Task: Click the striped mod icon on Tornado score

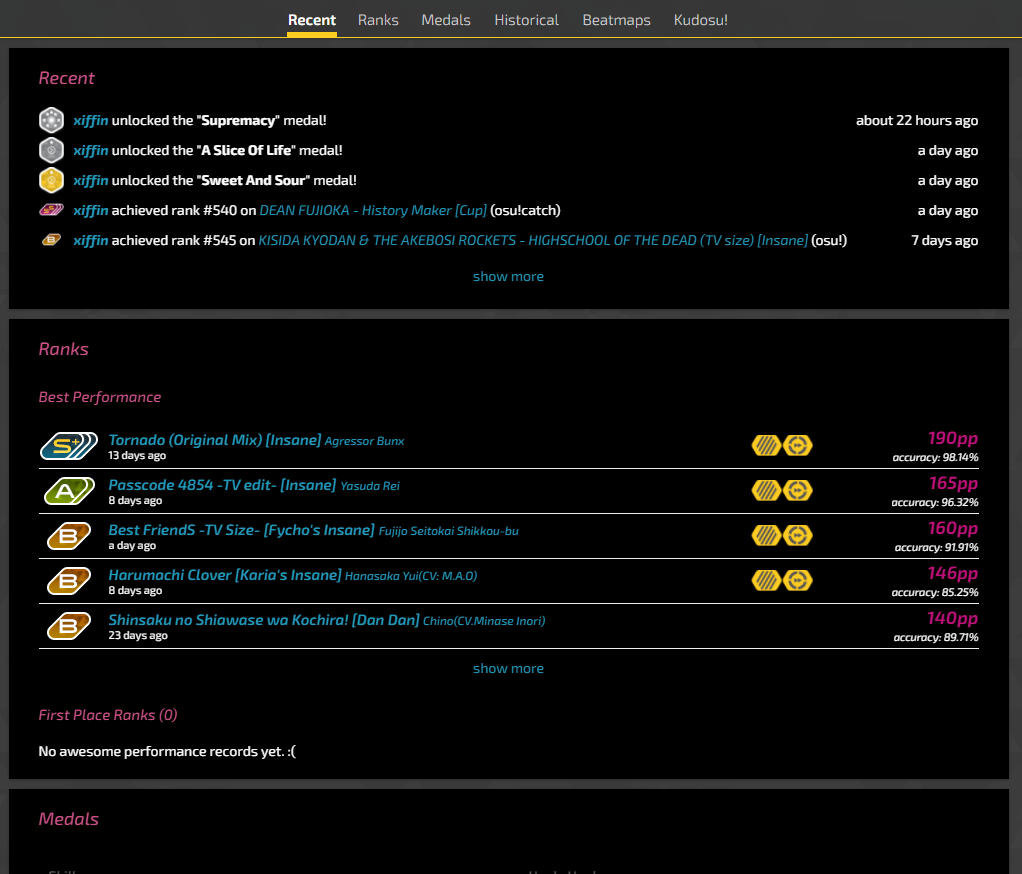Action: click(x=766, y=446)
